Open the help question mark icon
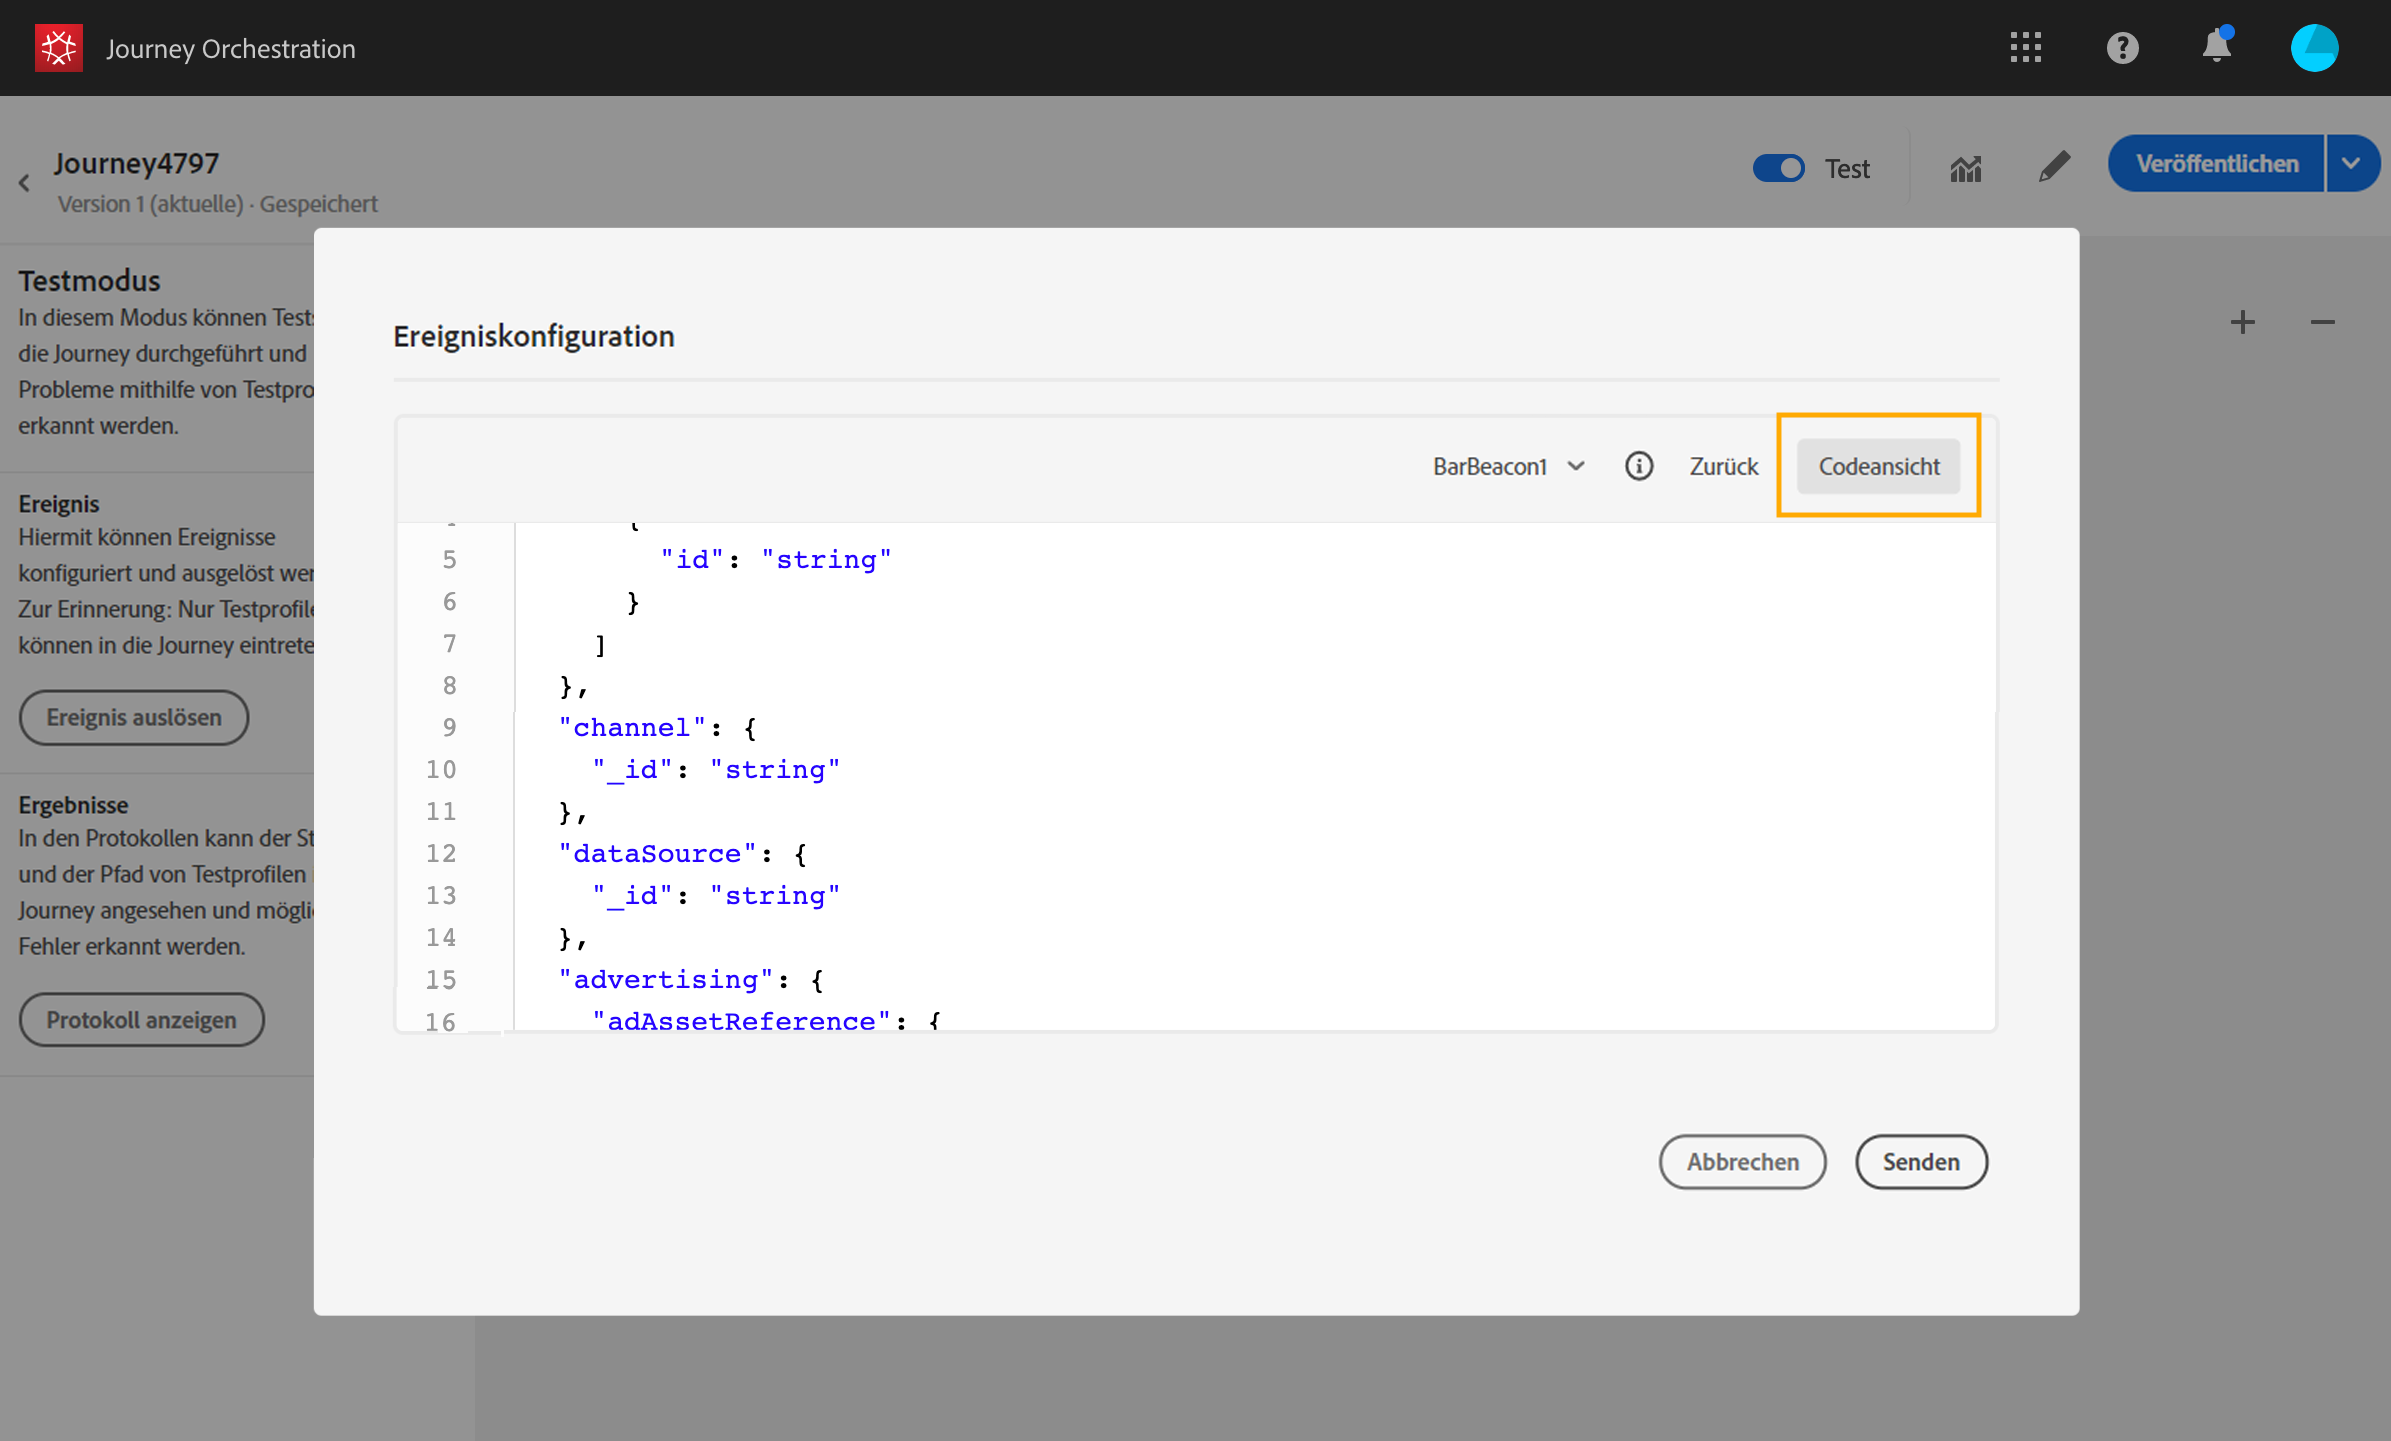 tap(2122, 48)
